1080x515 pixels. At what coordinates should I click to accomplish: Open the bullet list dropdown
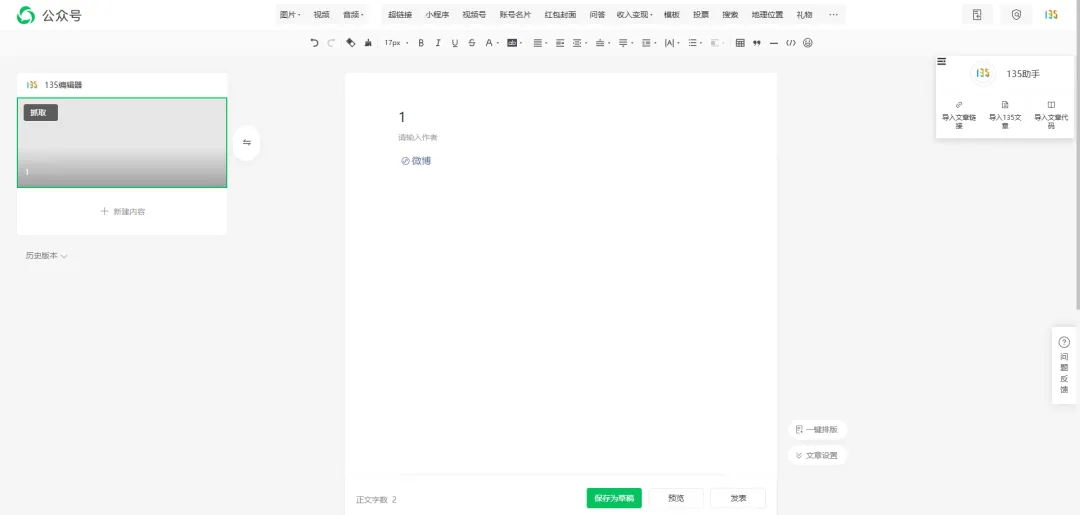coord(695,43)
